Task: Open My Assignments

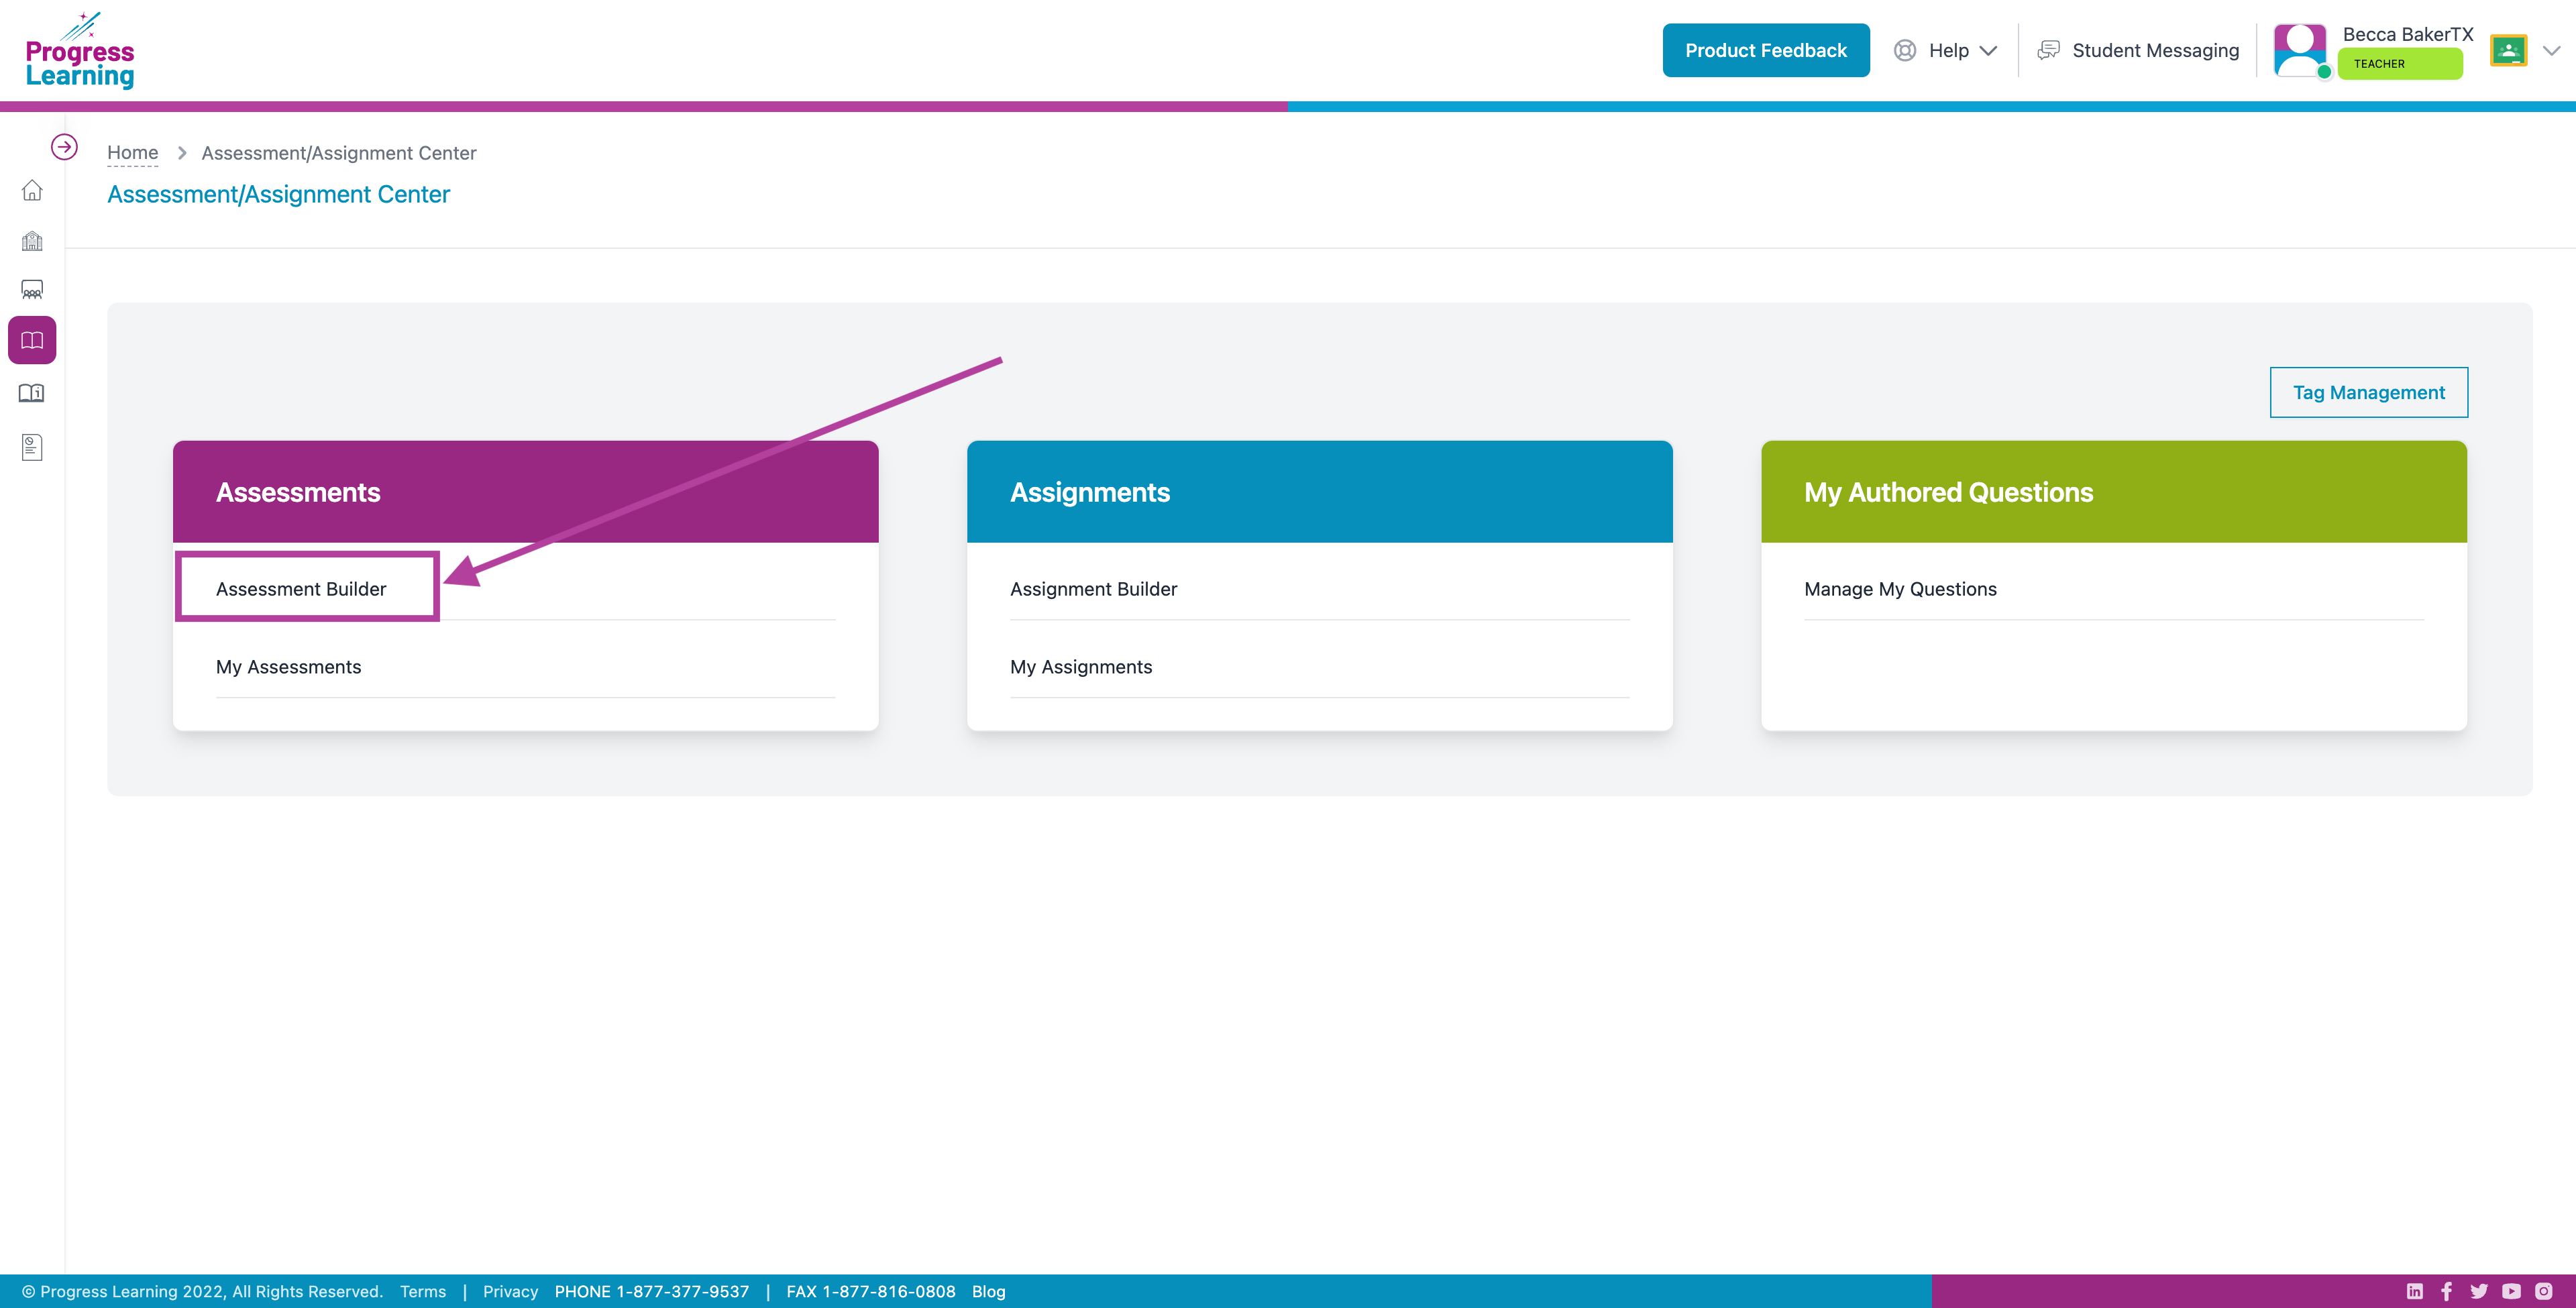Action: point(1081,667)
